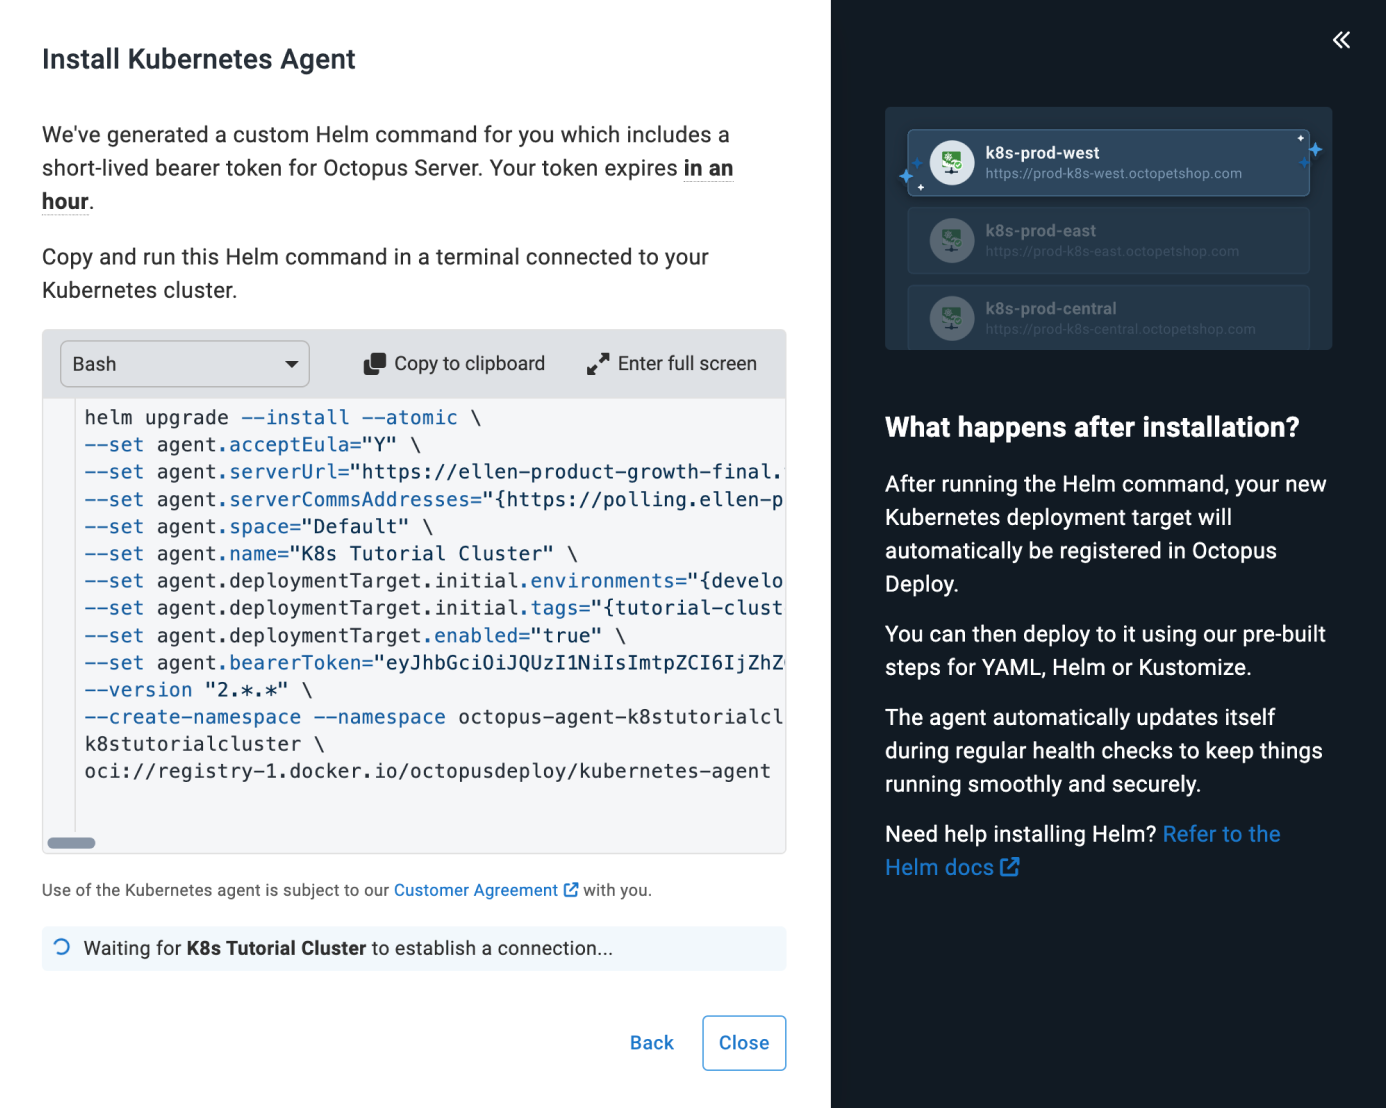This screenshot has width=1386, height=1108.
Task: Click the full screen arrows icon
Action: tap(598, 364)
